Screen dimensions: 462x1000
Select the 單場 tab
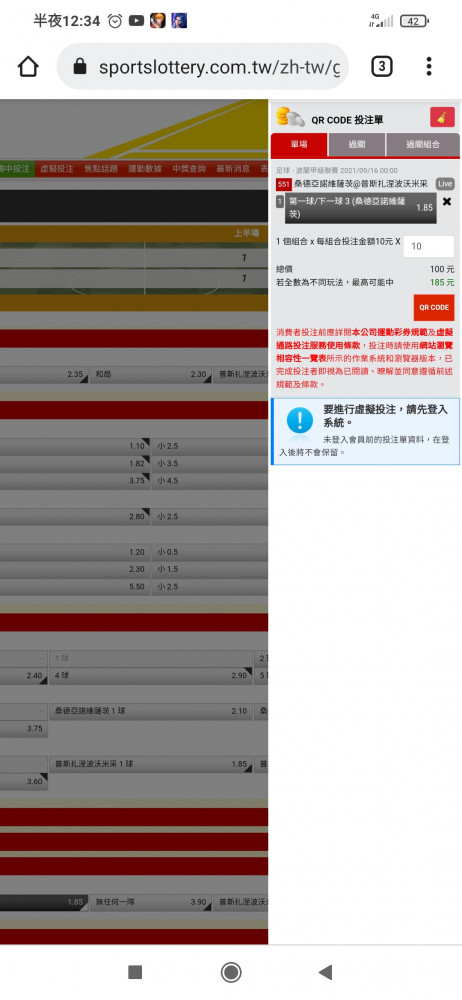click(x=299, y=145)
